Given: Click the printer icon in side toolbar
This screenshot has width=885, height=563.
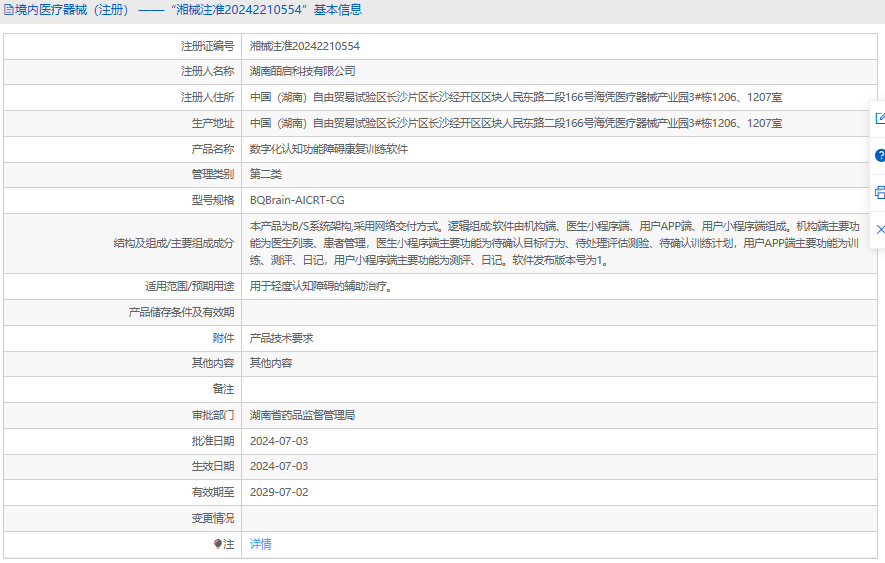Looking at the screenshot, I should click(880, 193).
